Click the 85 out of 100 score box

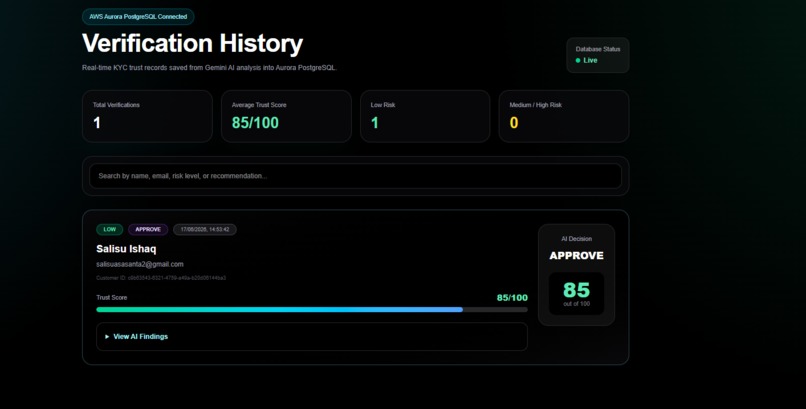(x=576, y=293)
